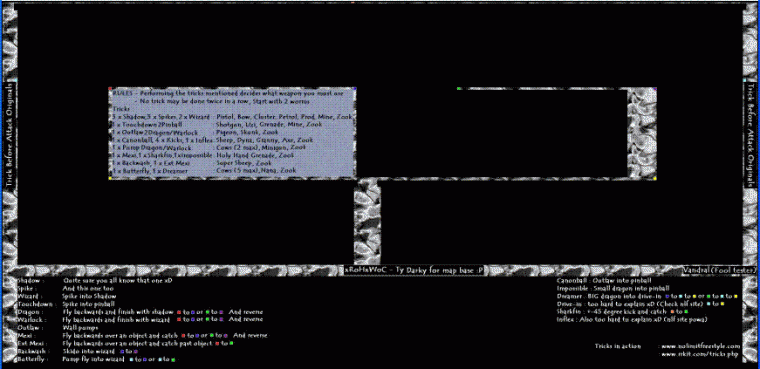Click the 'Spike into Shadow' description
Image resolution: width=760 pixels, height=369 pixels.
90,296
